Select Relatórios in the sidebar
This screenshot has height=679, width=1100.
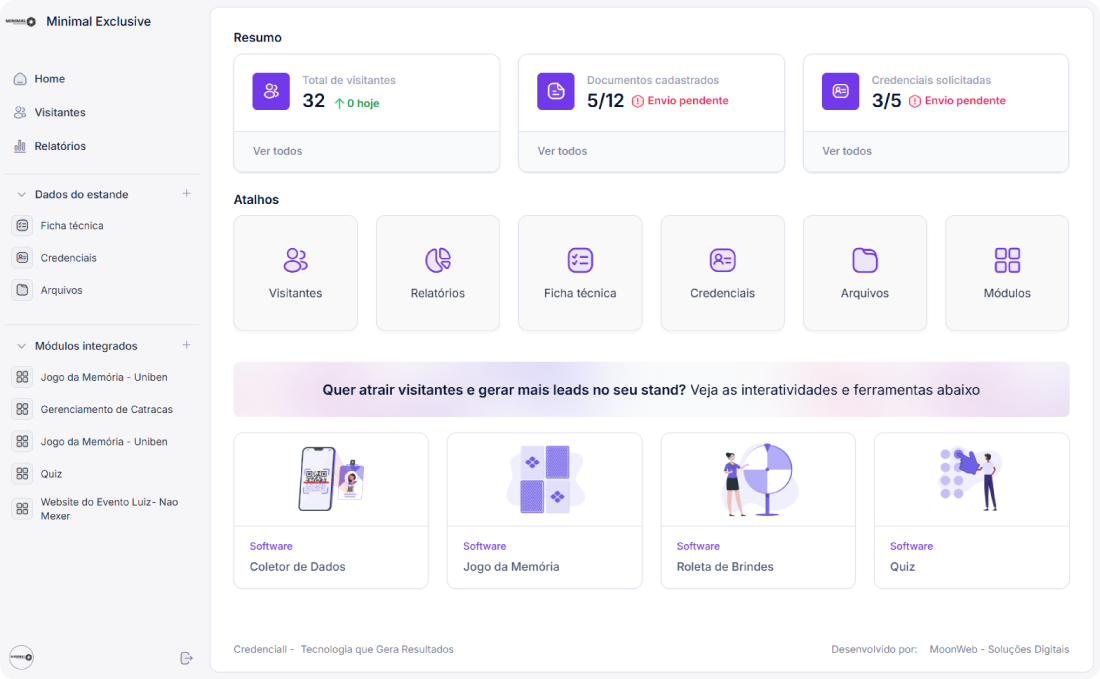[x=60, y=145]
